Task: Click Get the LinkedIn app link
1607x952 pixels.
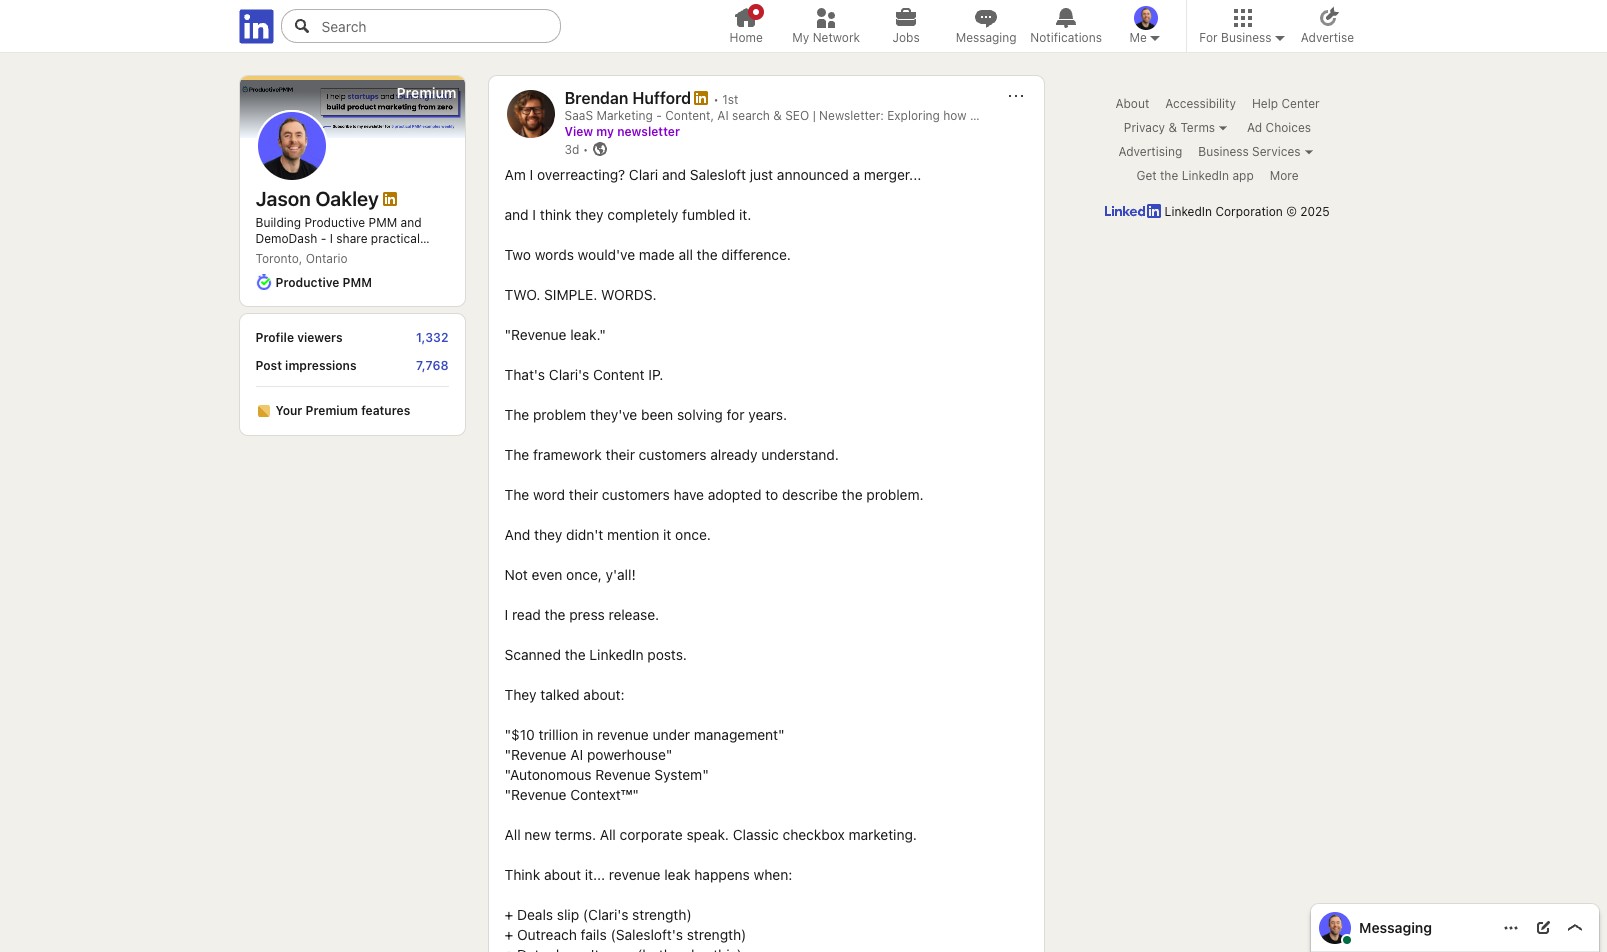Action: point(1195,176)
